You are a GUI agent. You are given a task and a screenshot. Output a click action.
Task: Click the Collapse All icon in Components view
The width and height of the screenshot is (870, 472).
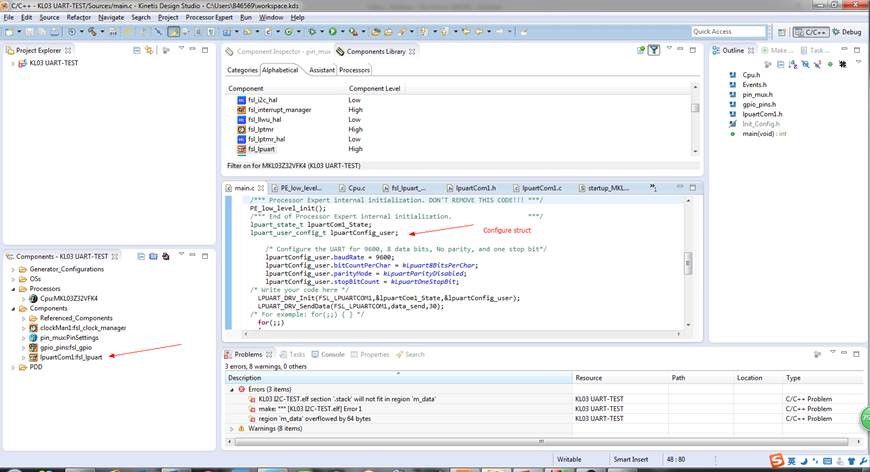click(x=141, y=256)
